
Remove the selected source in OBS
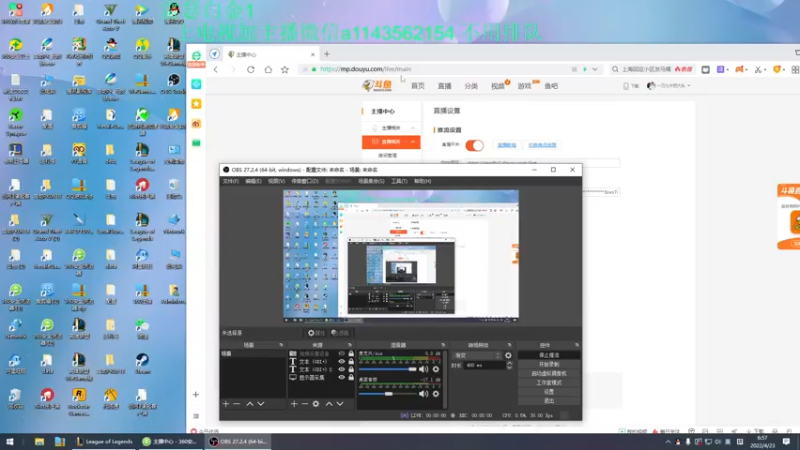(x=305, y=404)
